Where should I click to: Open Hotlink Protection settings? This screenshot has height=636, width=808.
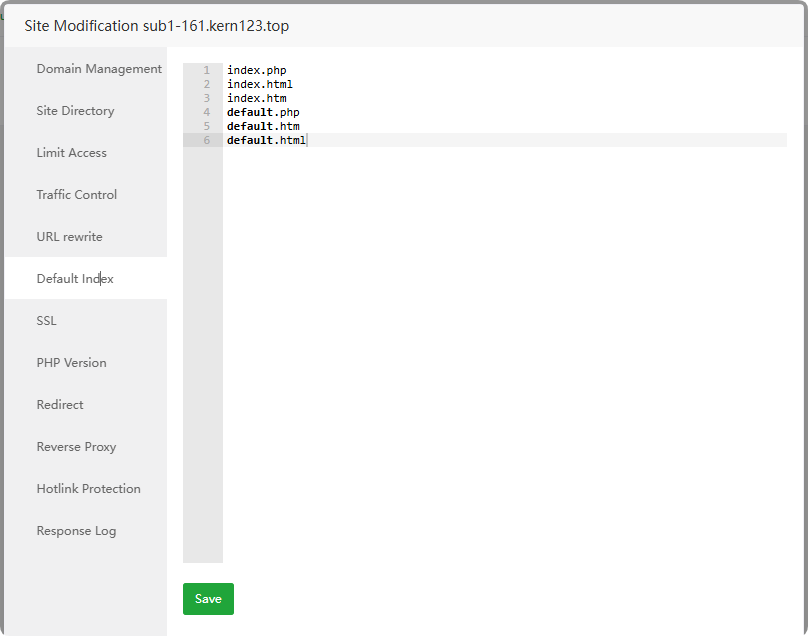point(89,489)
